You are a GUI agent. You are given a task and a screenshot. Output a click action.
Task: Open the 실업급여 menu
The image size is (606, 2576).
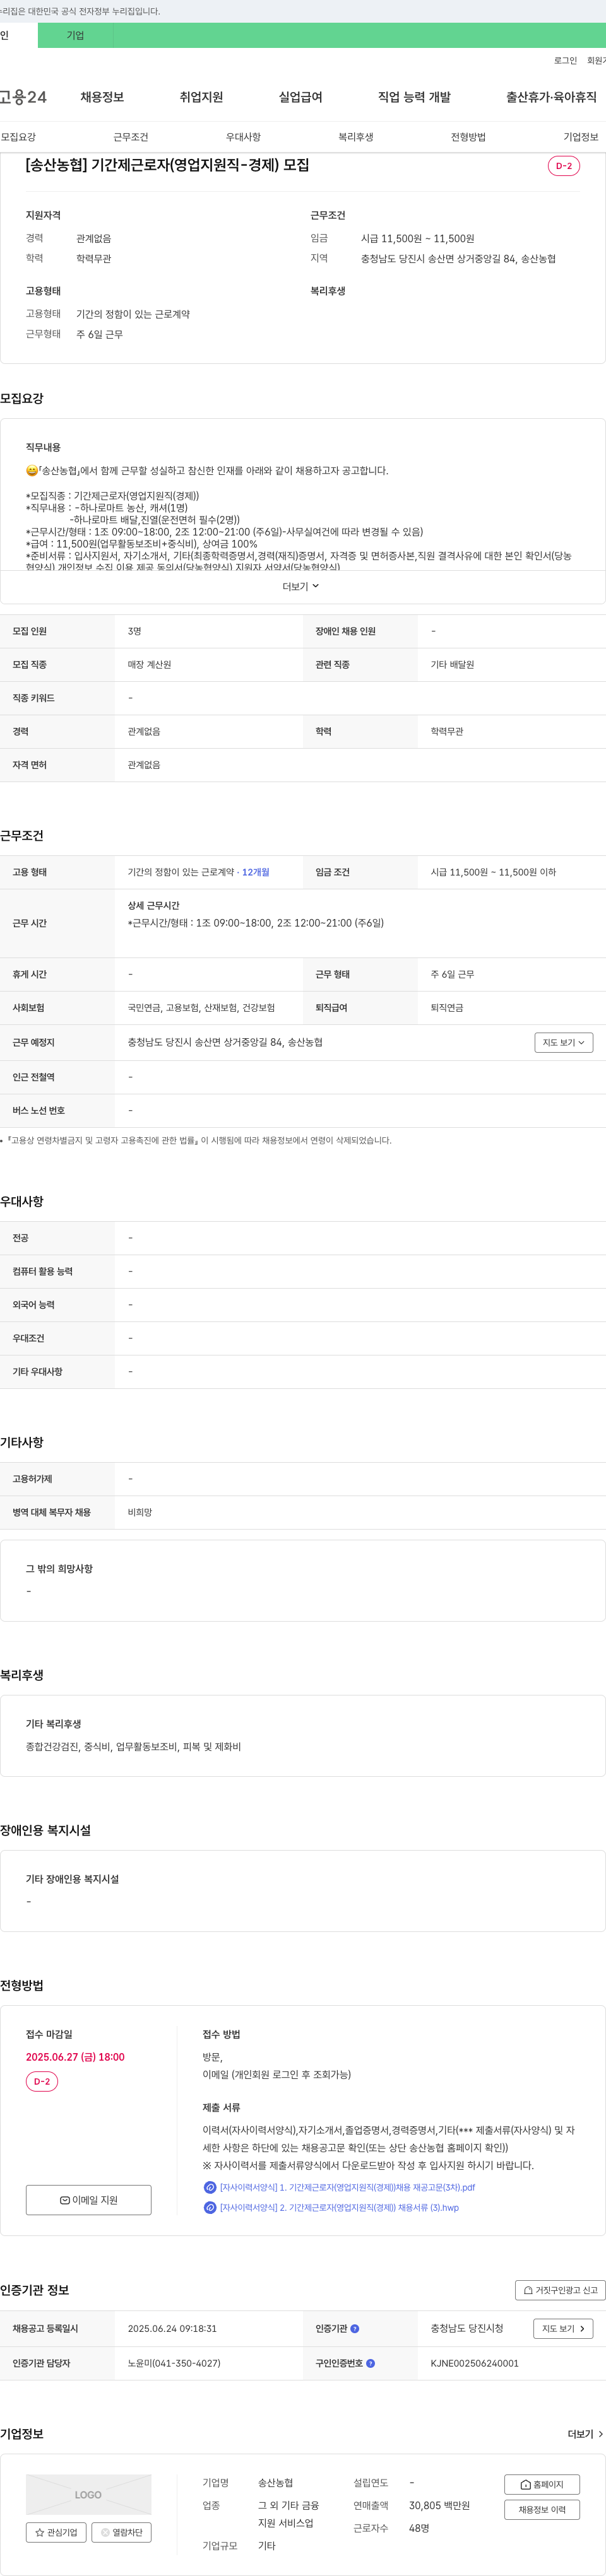(x=300, y=97)
